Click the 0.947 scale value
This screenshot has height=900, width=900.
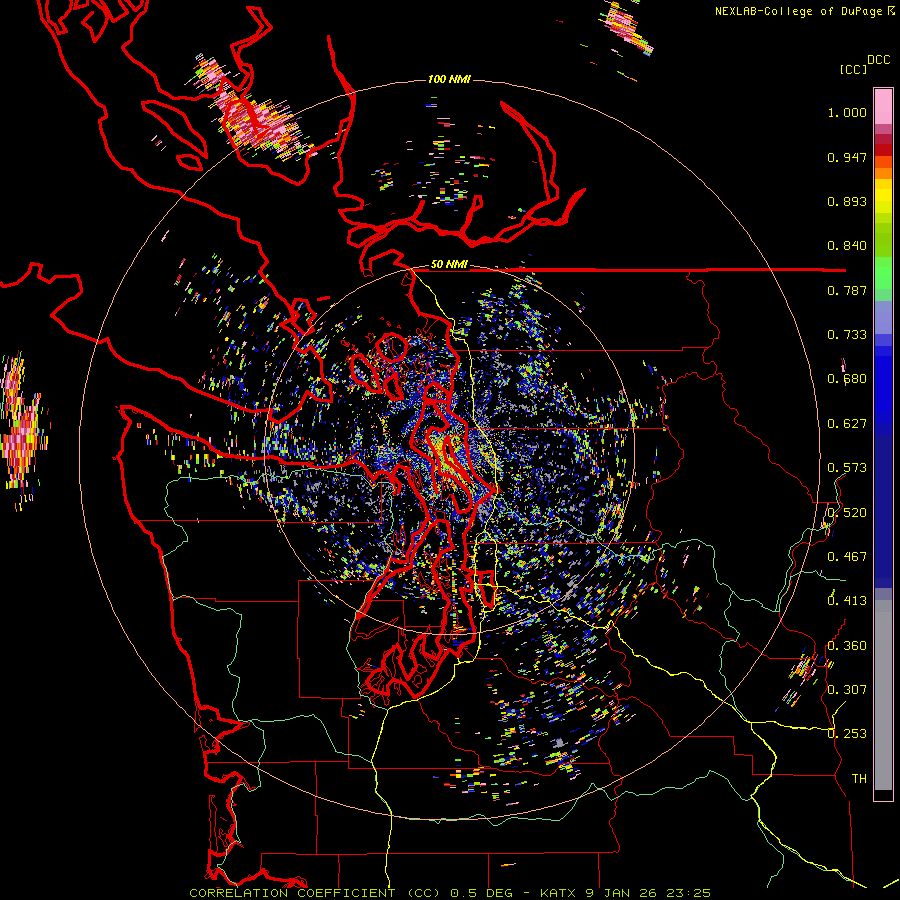847,157
